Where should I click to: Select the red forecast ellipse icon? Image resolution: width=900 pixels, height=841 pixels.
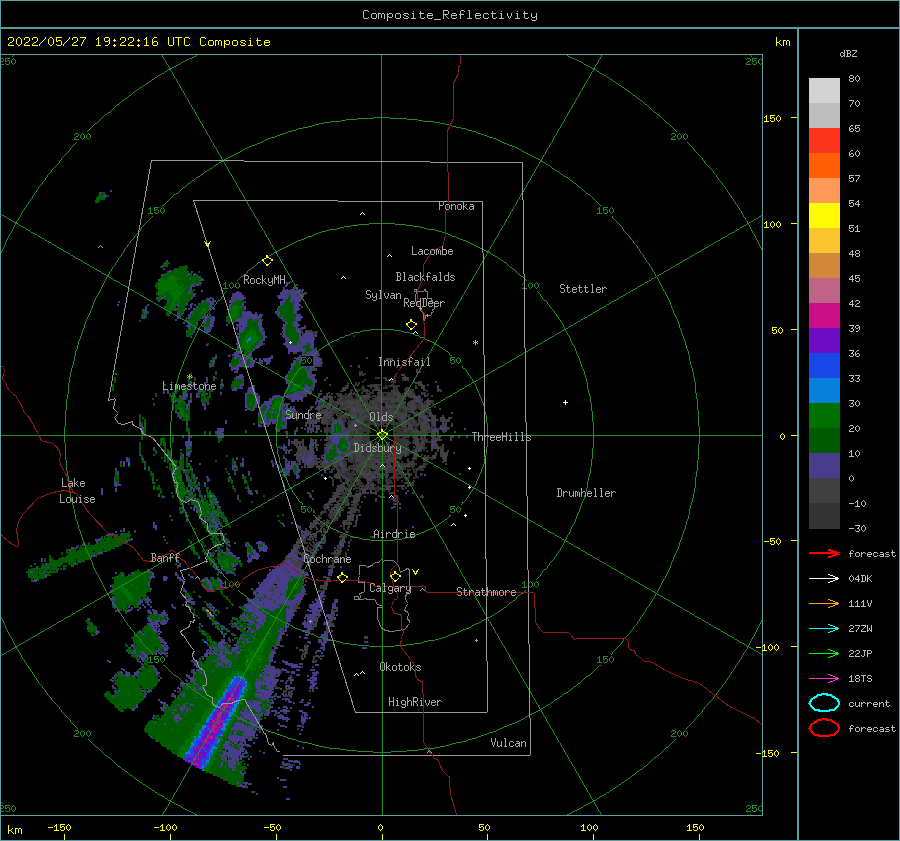(x=824, y=728)
